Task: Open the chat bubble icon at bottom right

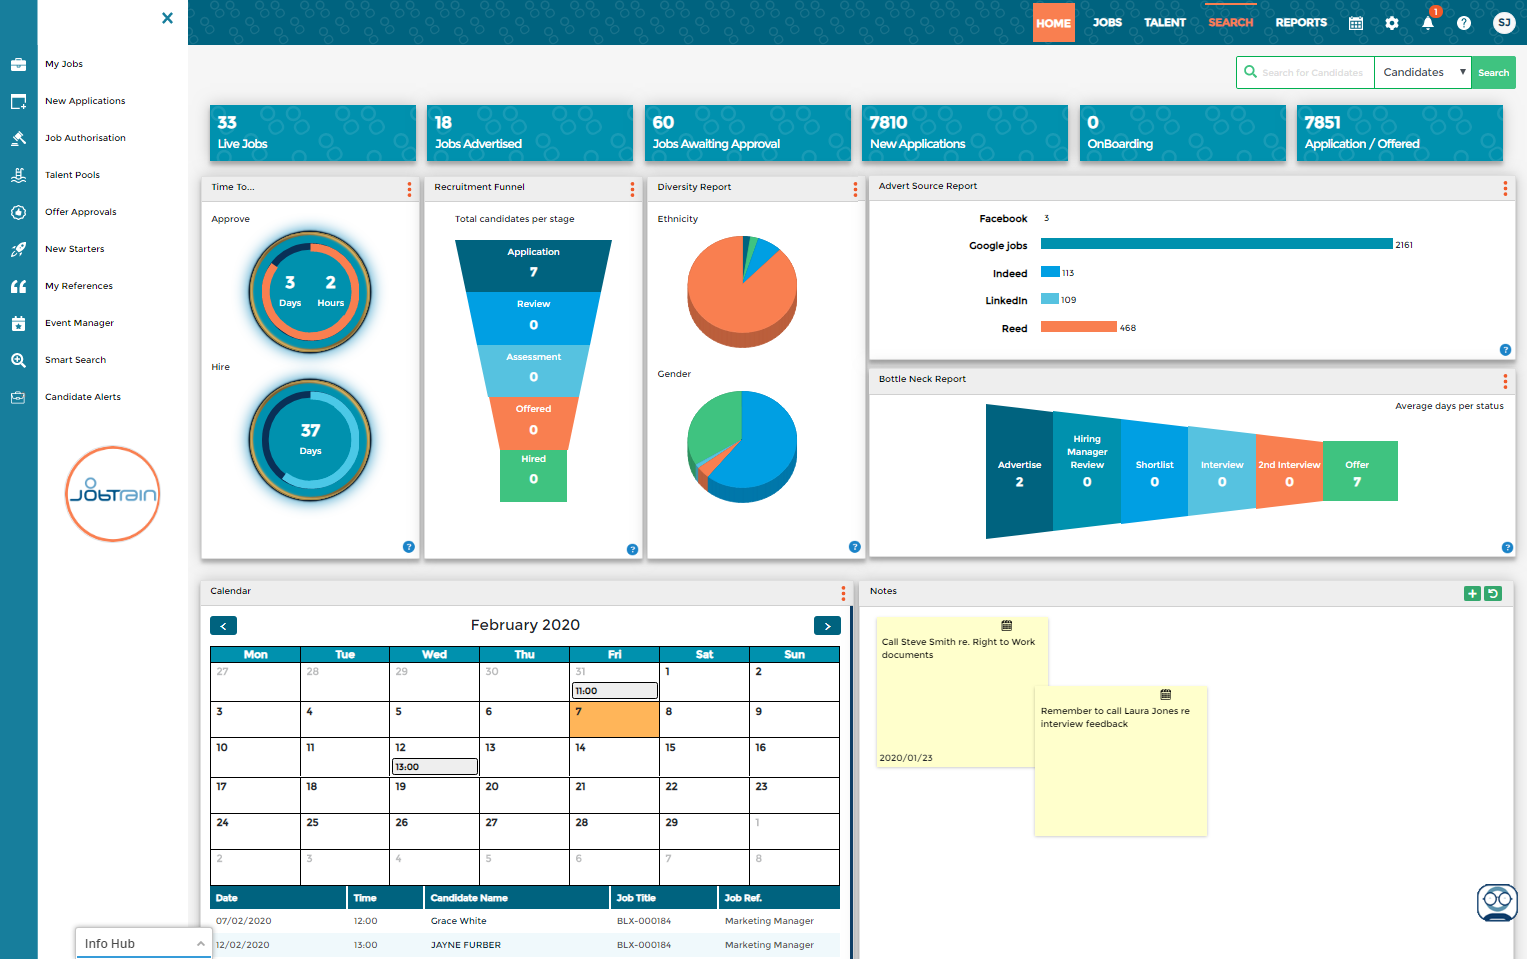Action: pos(1496,902)
